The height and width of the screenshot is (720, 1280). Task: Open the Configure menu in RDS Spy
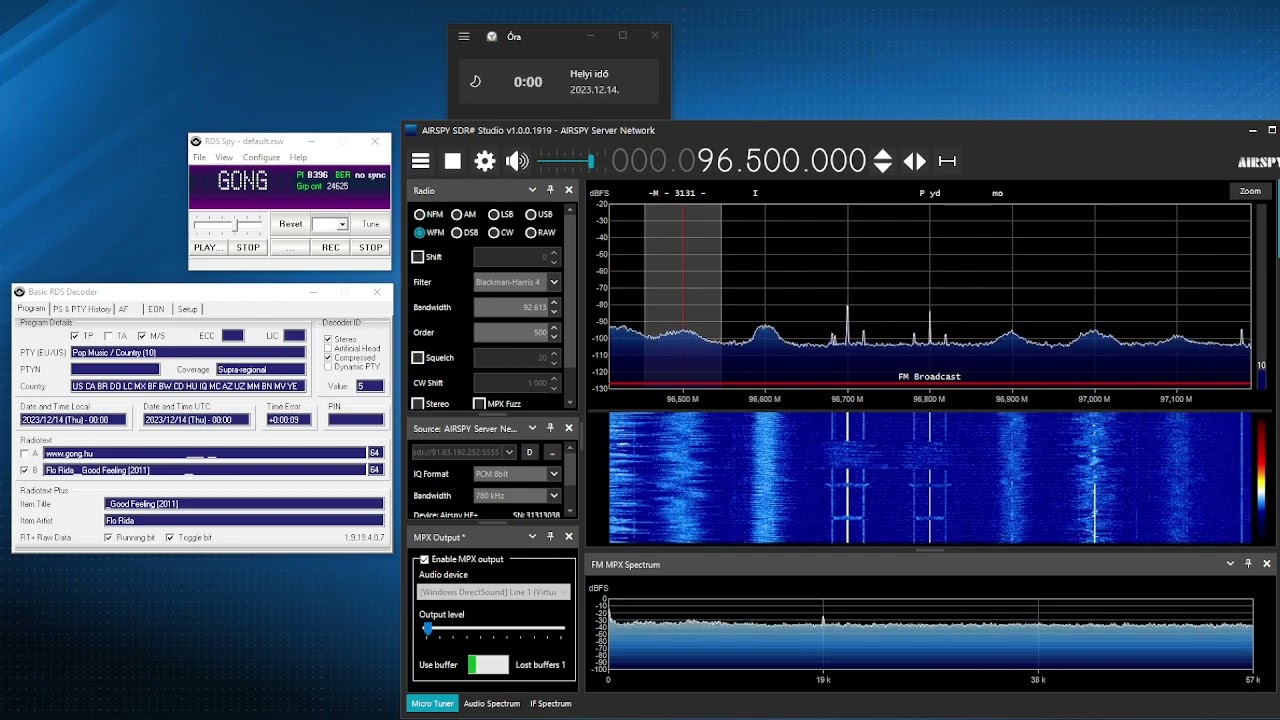point(261,157)
